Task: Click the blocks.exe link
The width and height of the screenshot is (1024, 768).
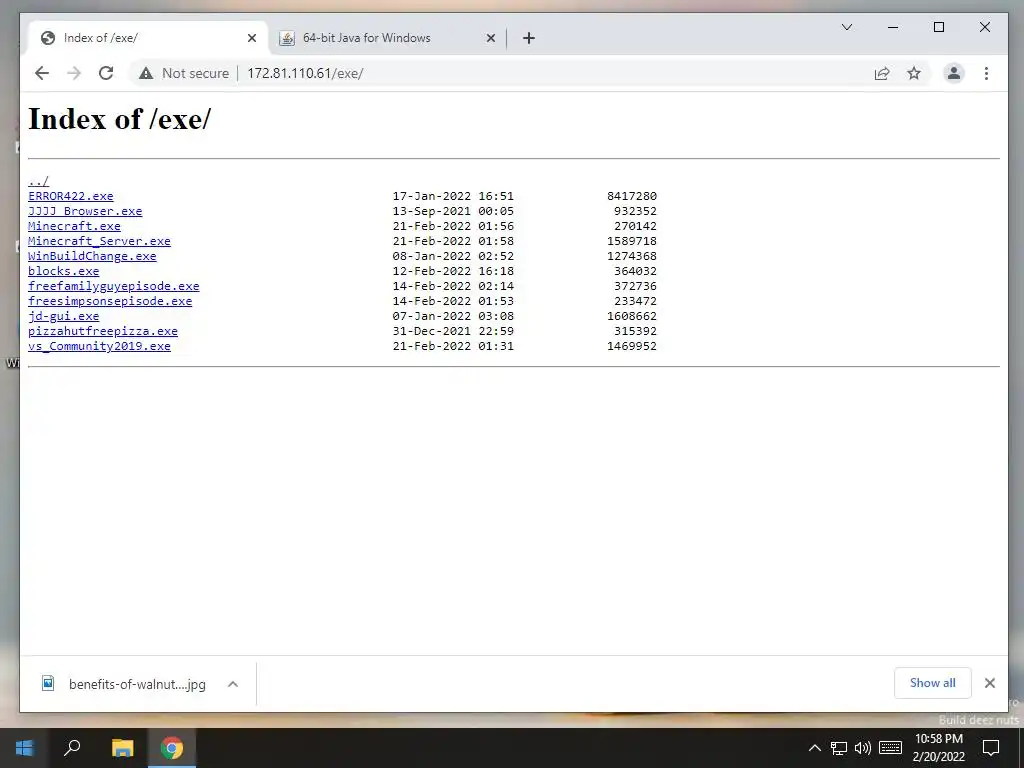Action: 63,271
